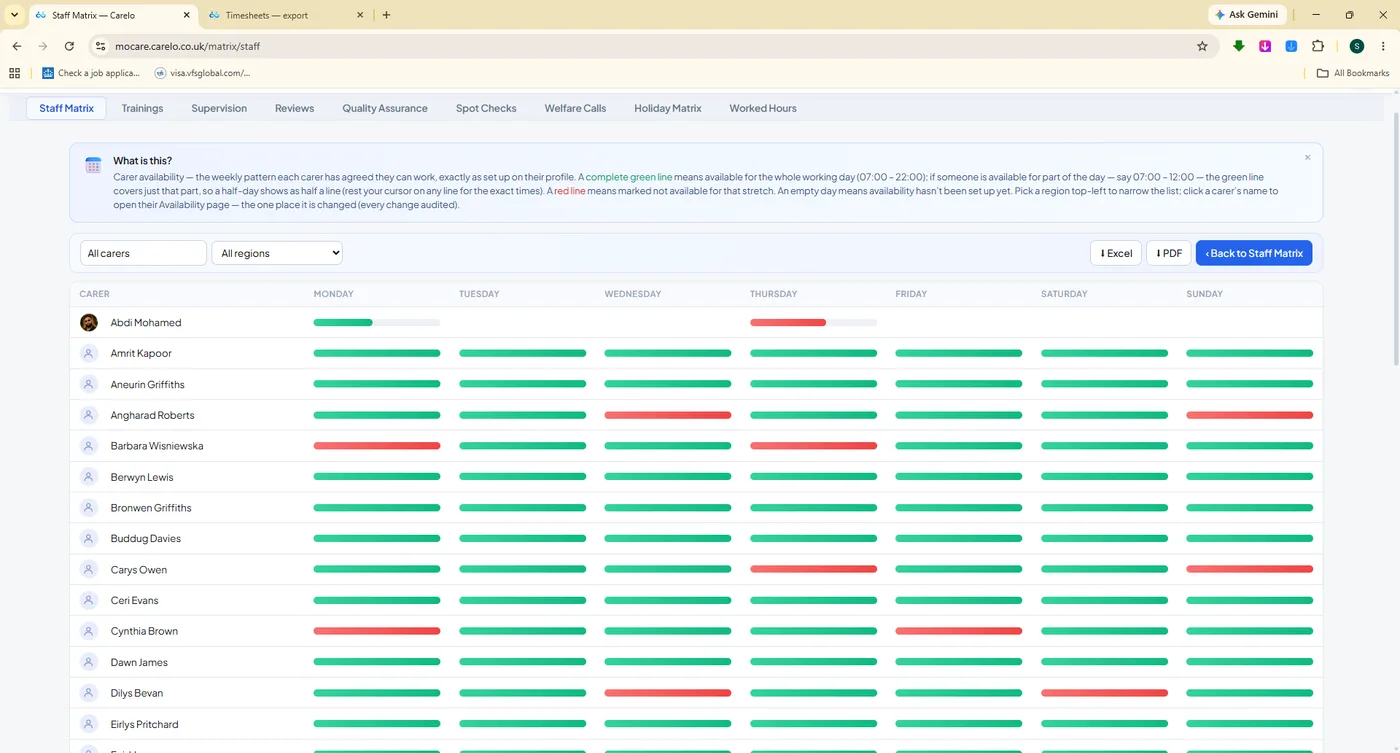The height and width of the screenshot is (753, 1400).
Task: Click Carys Owen's Sunday red bar
Action: click(1250, 570)
